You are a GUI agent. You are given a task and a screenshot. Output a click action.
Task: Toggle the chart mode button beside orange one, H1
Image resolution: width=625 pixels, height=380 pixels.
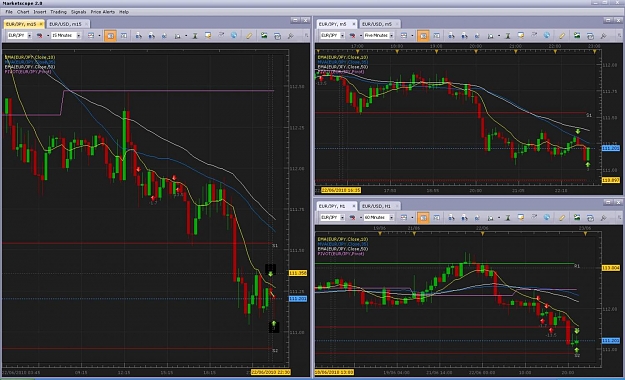tap(436, 218)
